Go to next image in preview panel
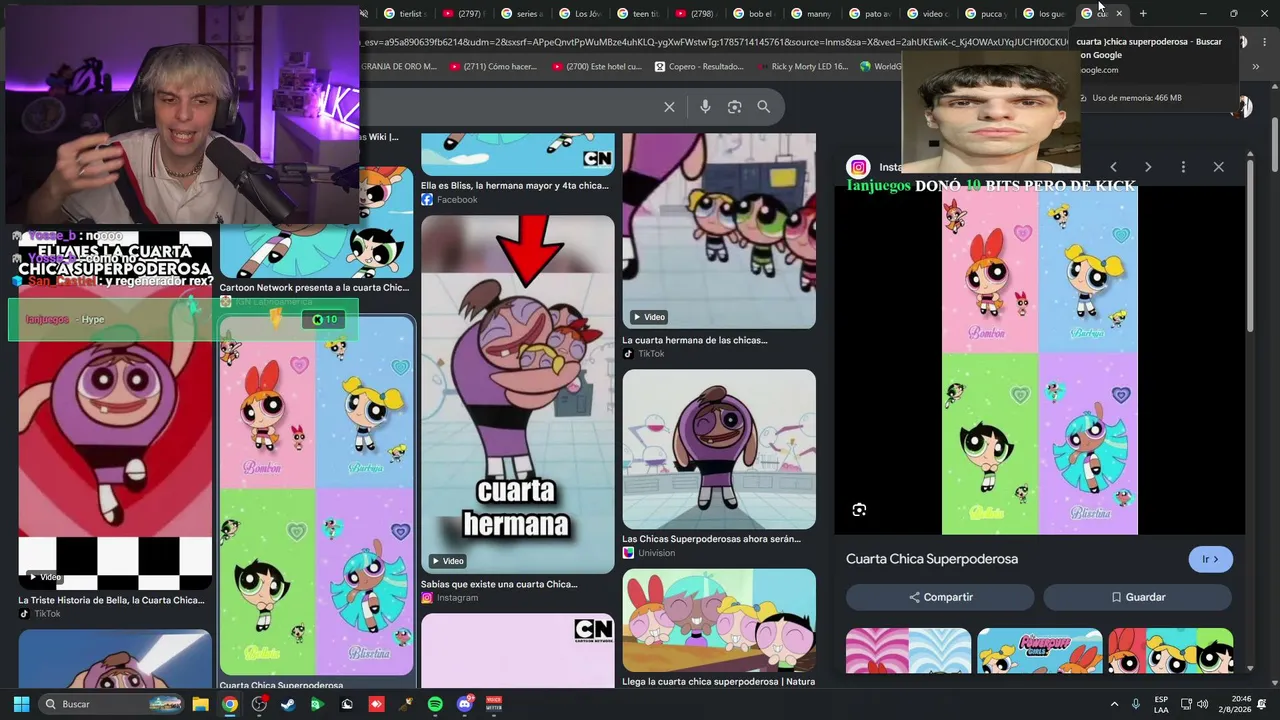1280x720 pixels. 1148,167
